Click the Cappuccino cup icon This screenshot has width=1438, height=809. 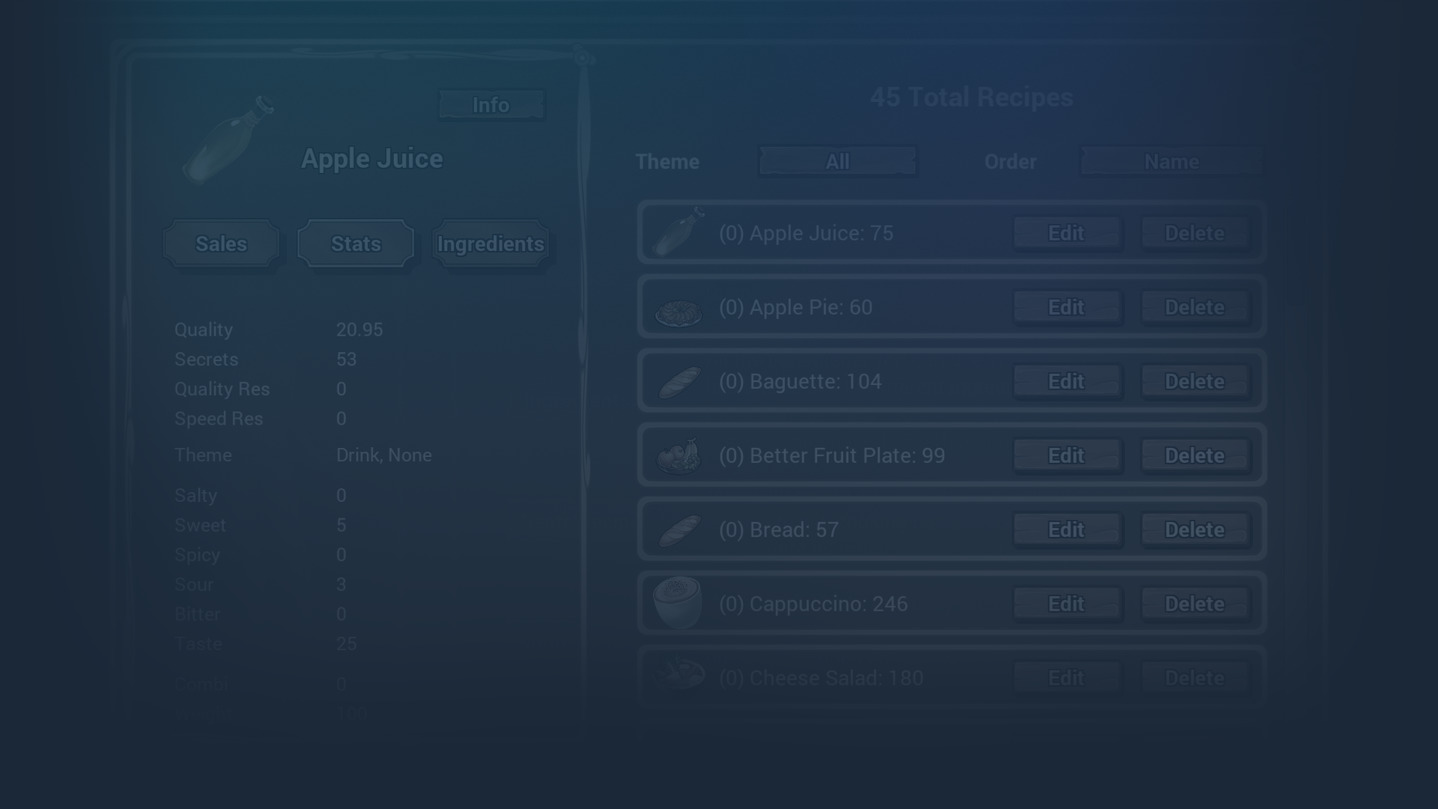click(677, 603)
